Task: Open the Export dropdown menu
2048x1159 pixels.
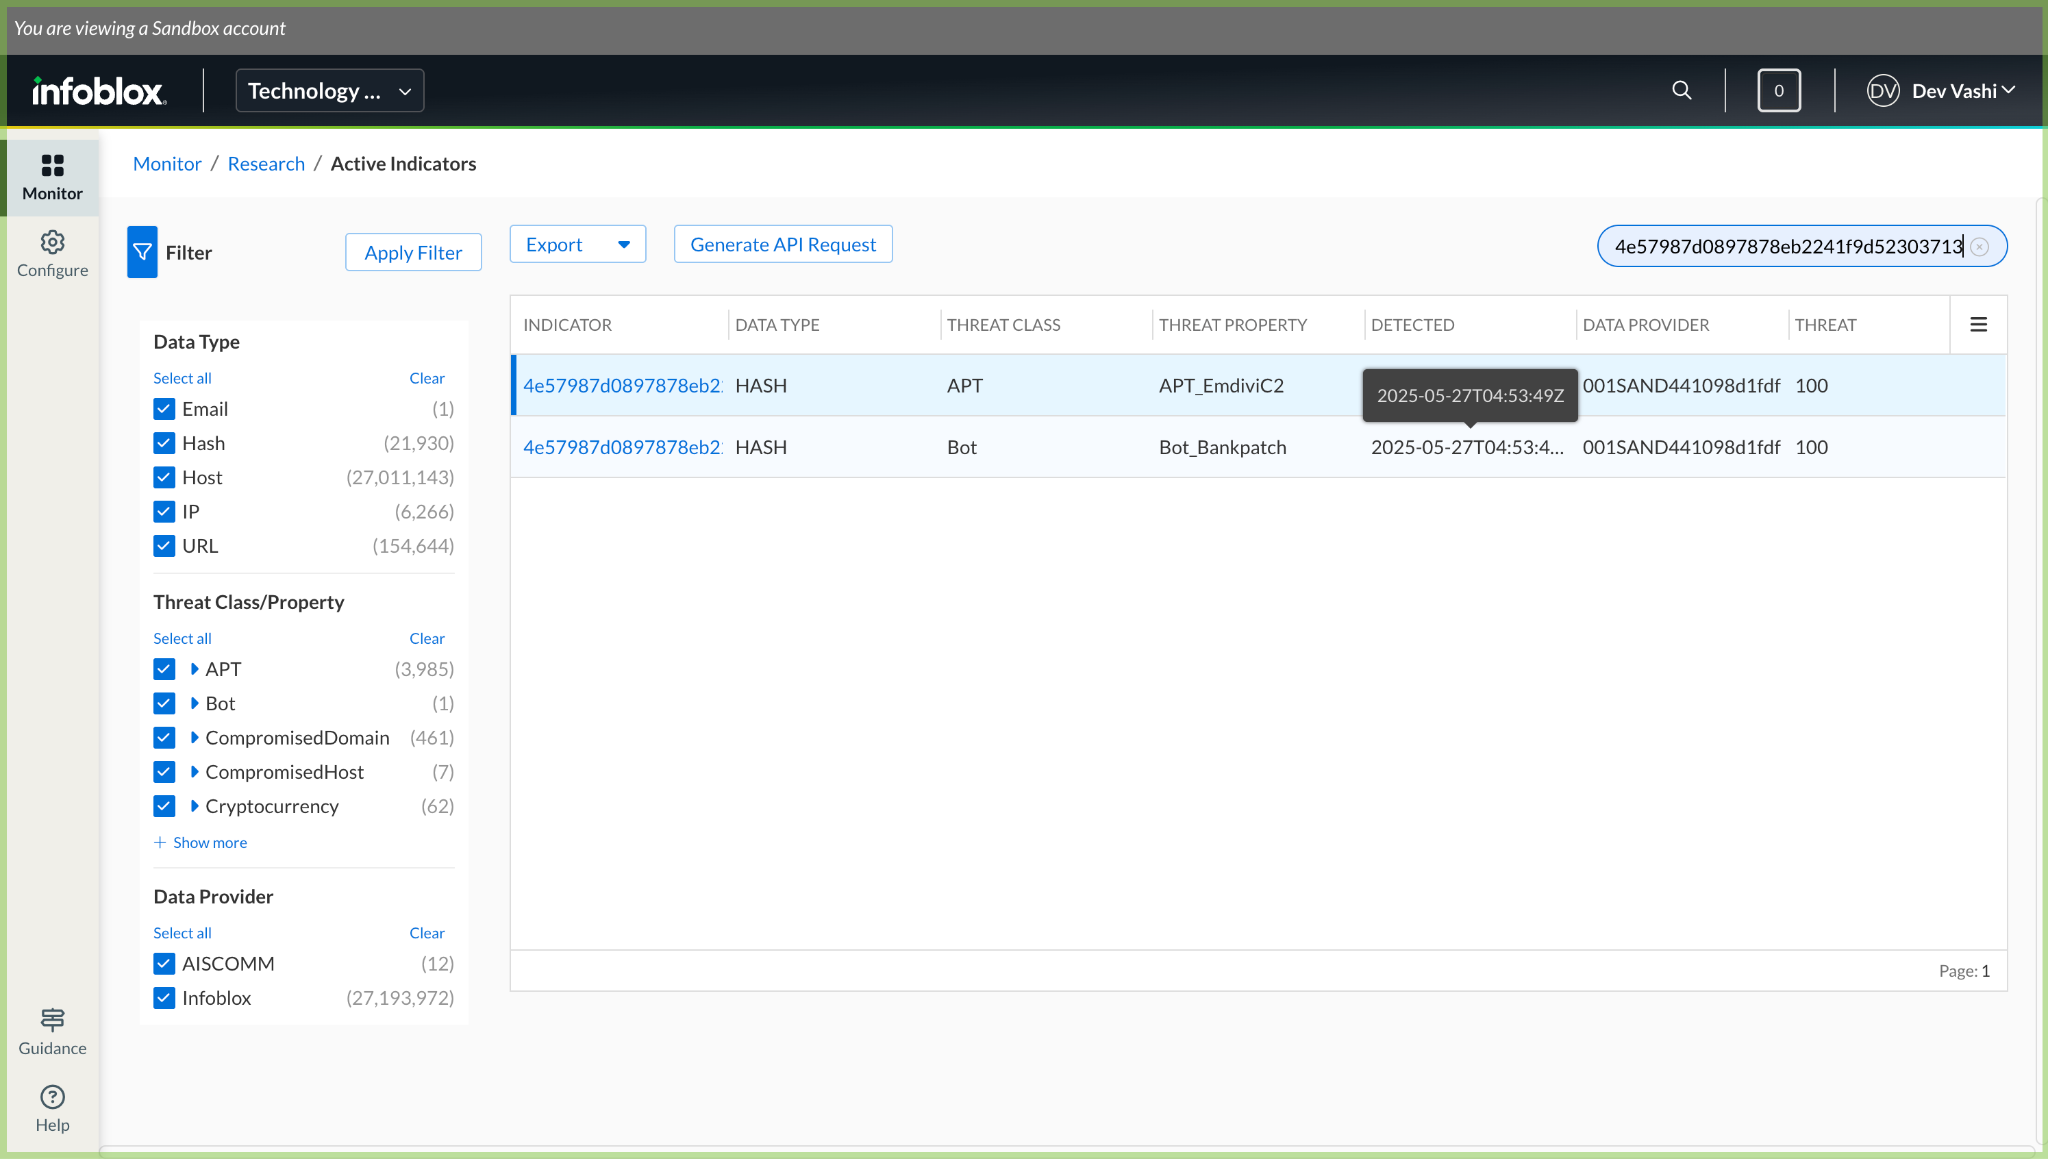Action: point(578,245)
